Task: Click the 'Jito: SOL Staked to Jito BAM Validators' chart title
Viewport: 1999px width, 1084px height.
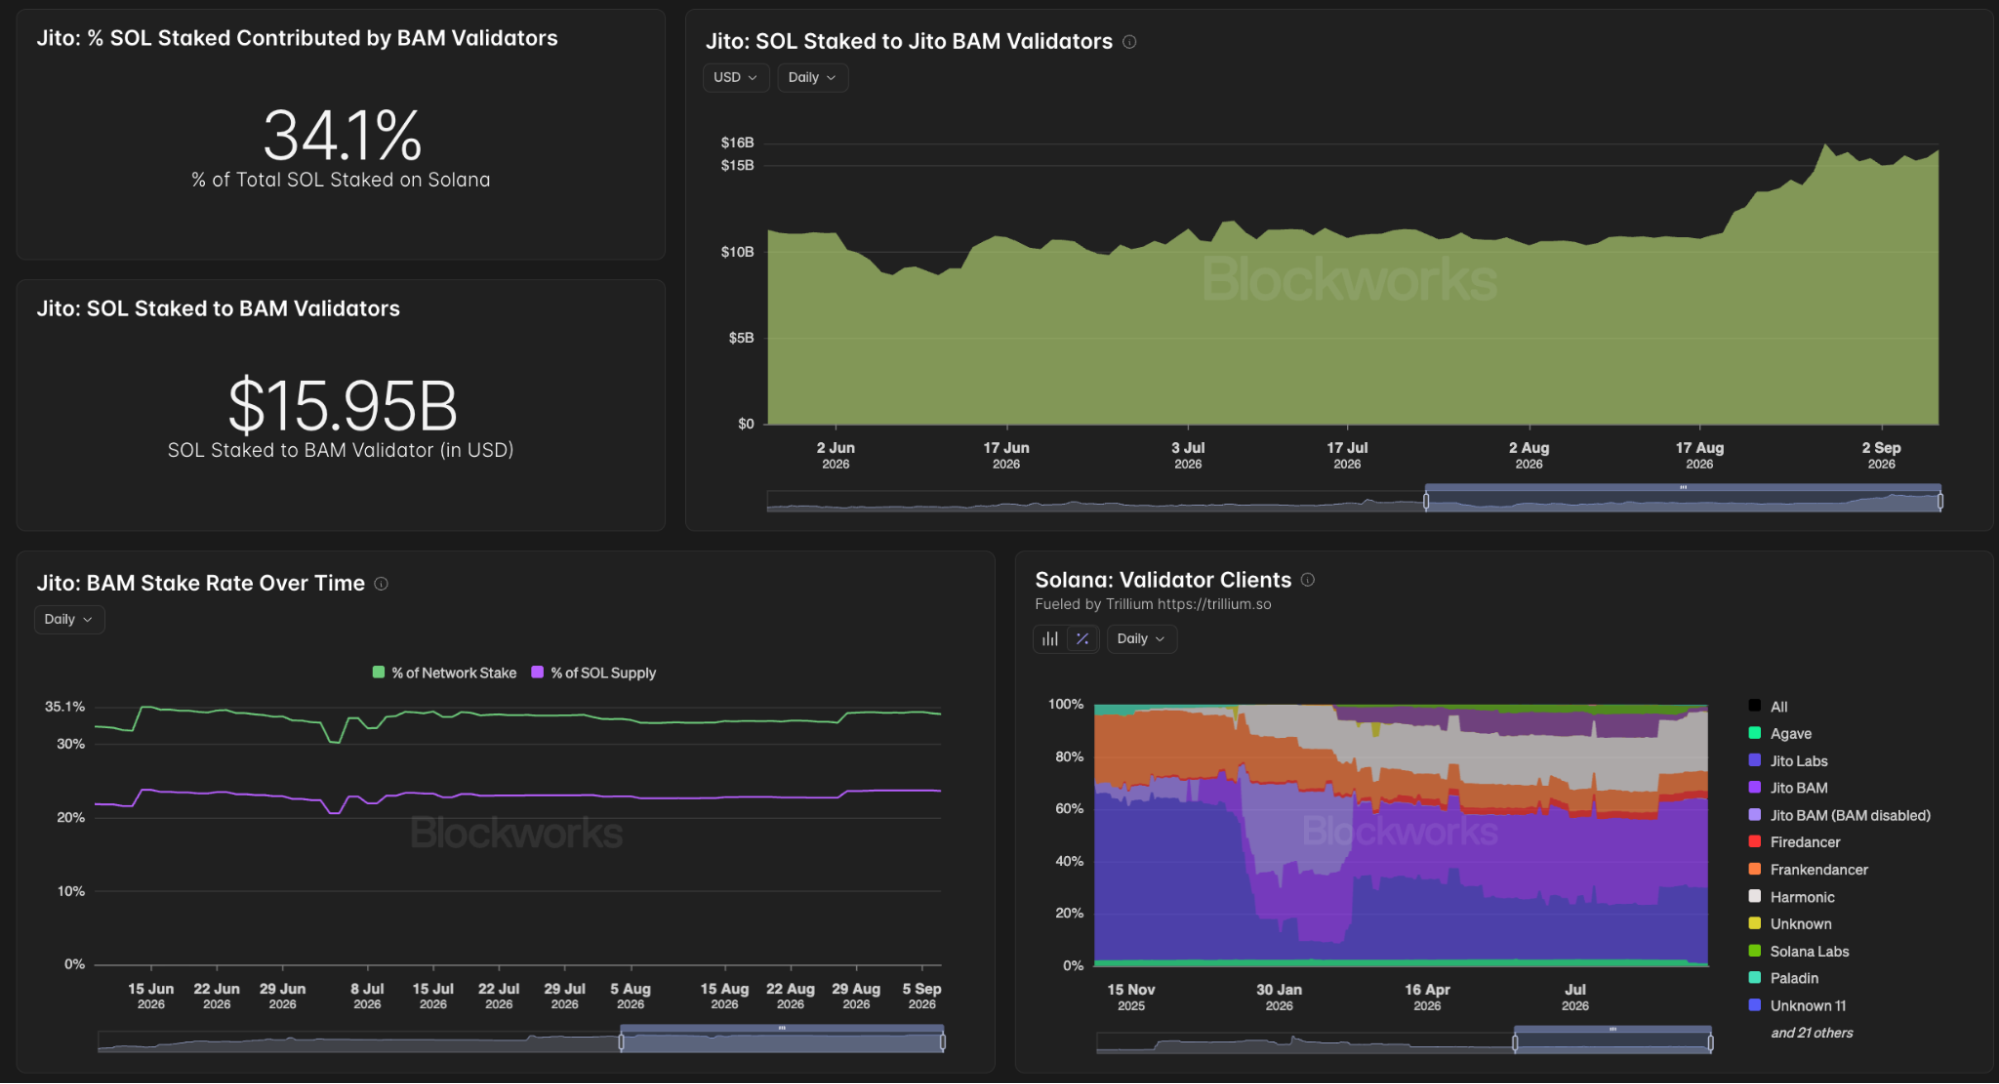Action: coord(909,42)
